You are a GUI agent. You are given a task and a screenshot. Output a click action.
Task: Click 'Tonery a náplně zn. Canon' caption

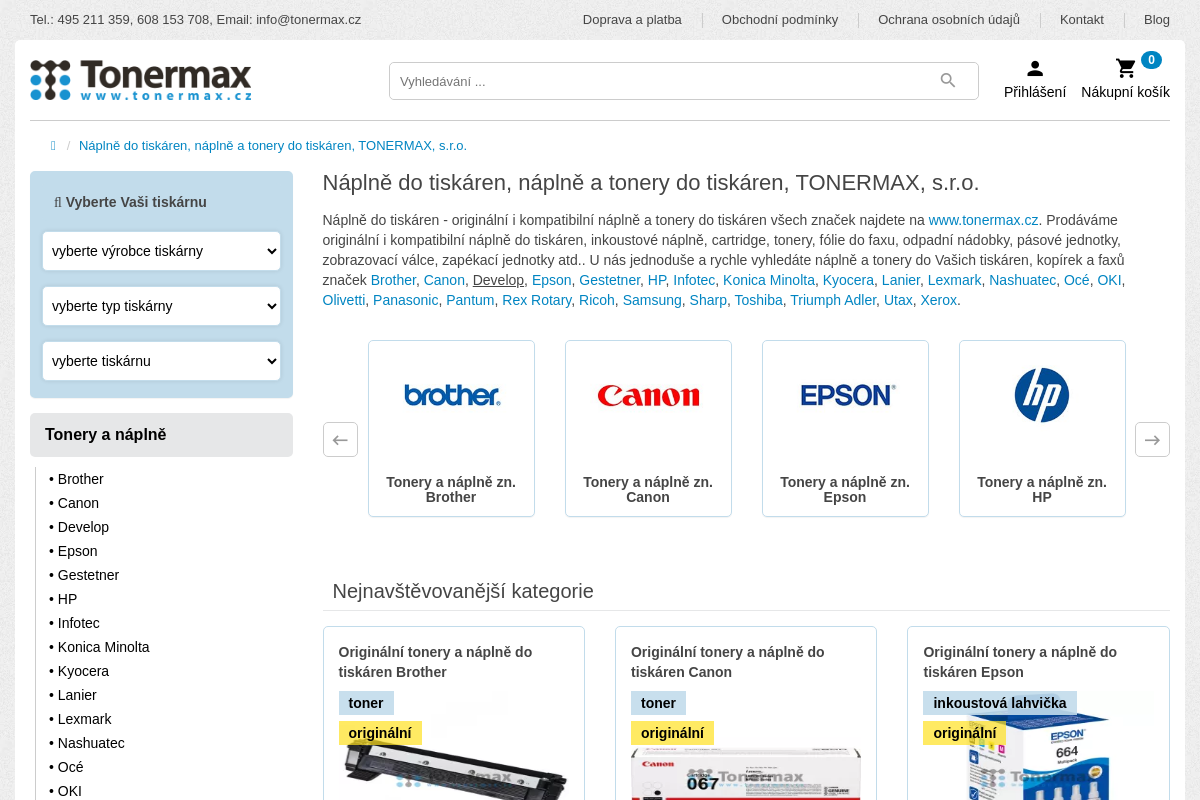[x=648, y=490]
